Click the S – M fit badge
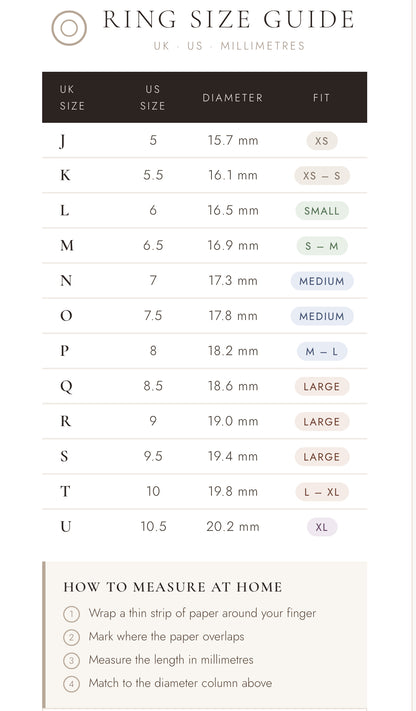Viewport: 416px width, 711px height. pos(322,246)
